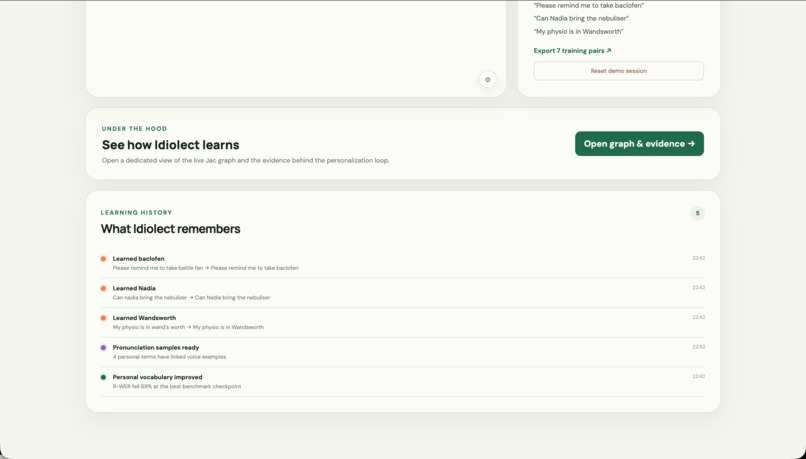Click the "Learned Wandsworth" history entry title
806x459 pixels.
[x=144, y=318]
